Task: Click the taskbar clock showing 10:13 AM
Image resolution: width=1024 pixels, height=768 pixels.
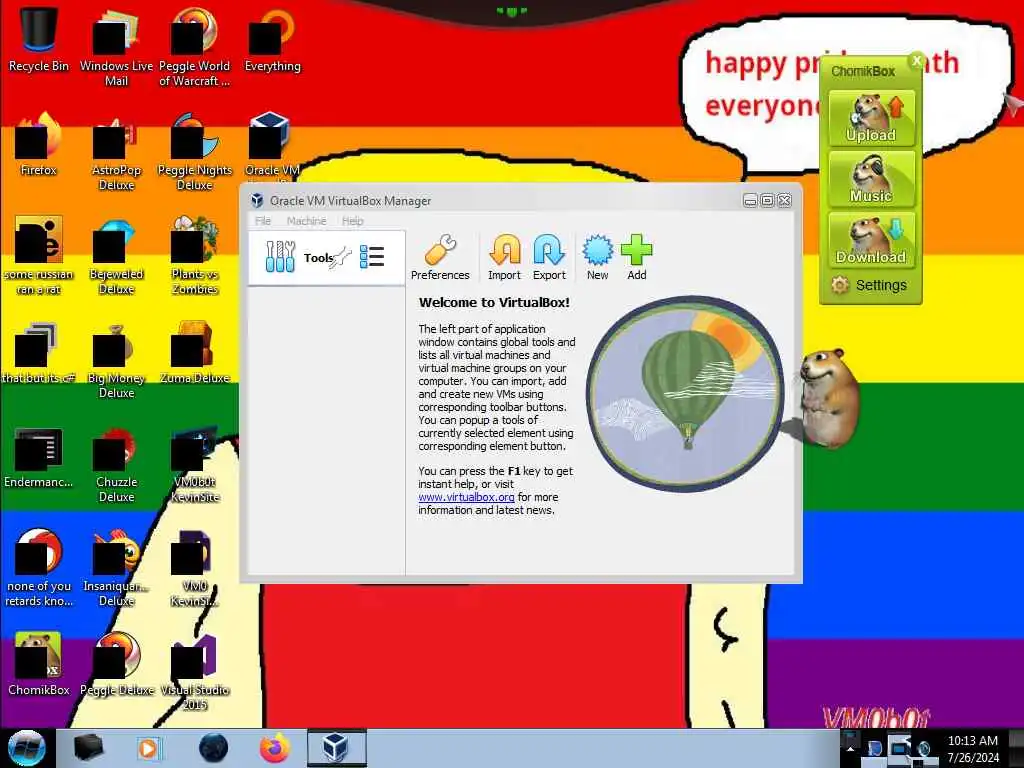Action: pos(973,749)
